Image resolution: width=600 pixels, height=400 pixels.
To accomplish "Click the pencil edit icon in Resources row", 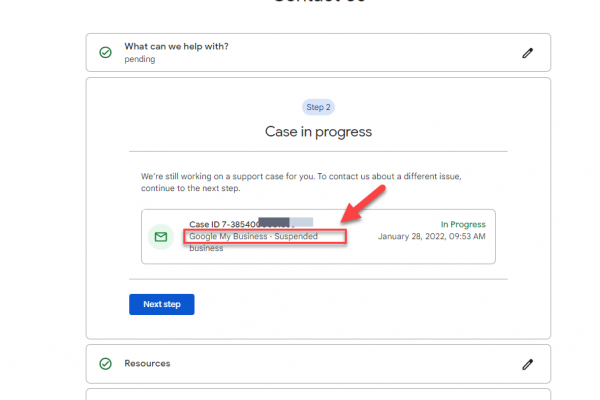I will (528, 364).
